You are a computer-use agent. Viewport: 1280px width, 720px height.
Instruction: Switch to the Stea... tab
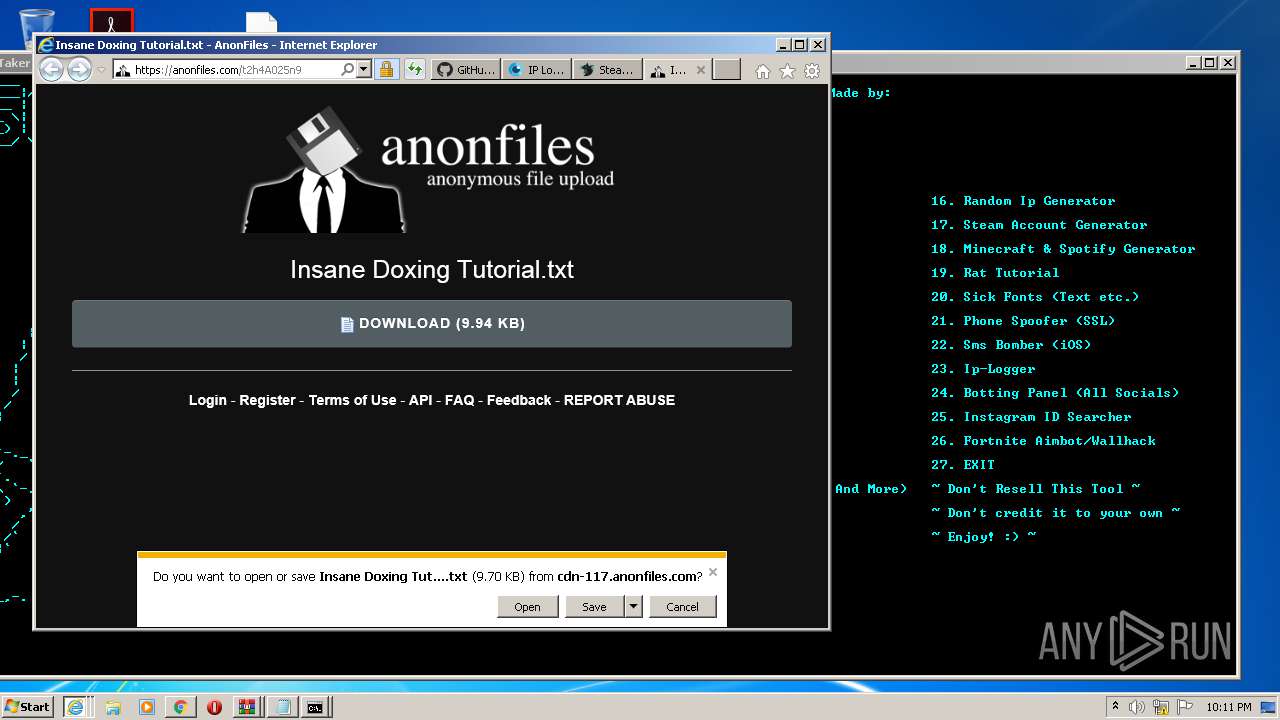[x=607, y=70]
